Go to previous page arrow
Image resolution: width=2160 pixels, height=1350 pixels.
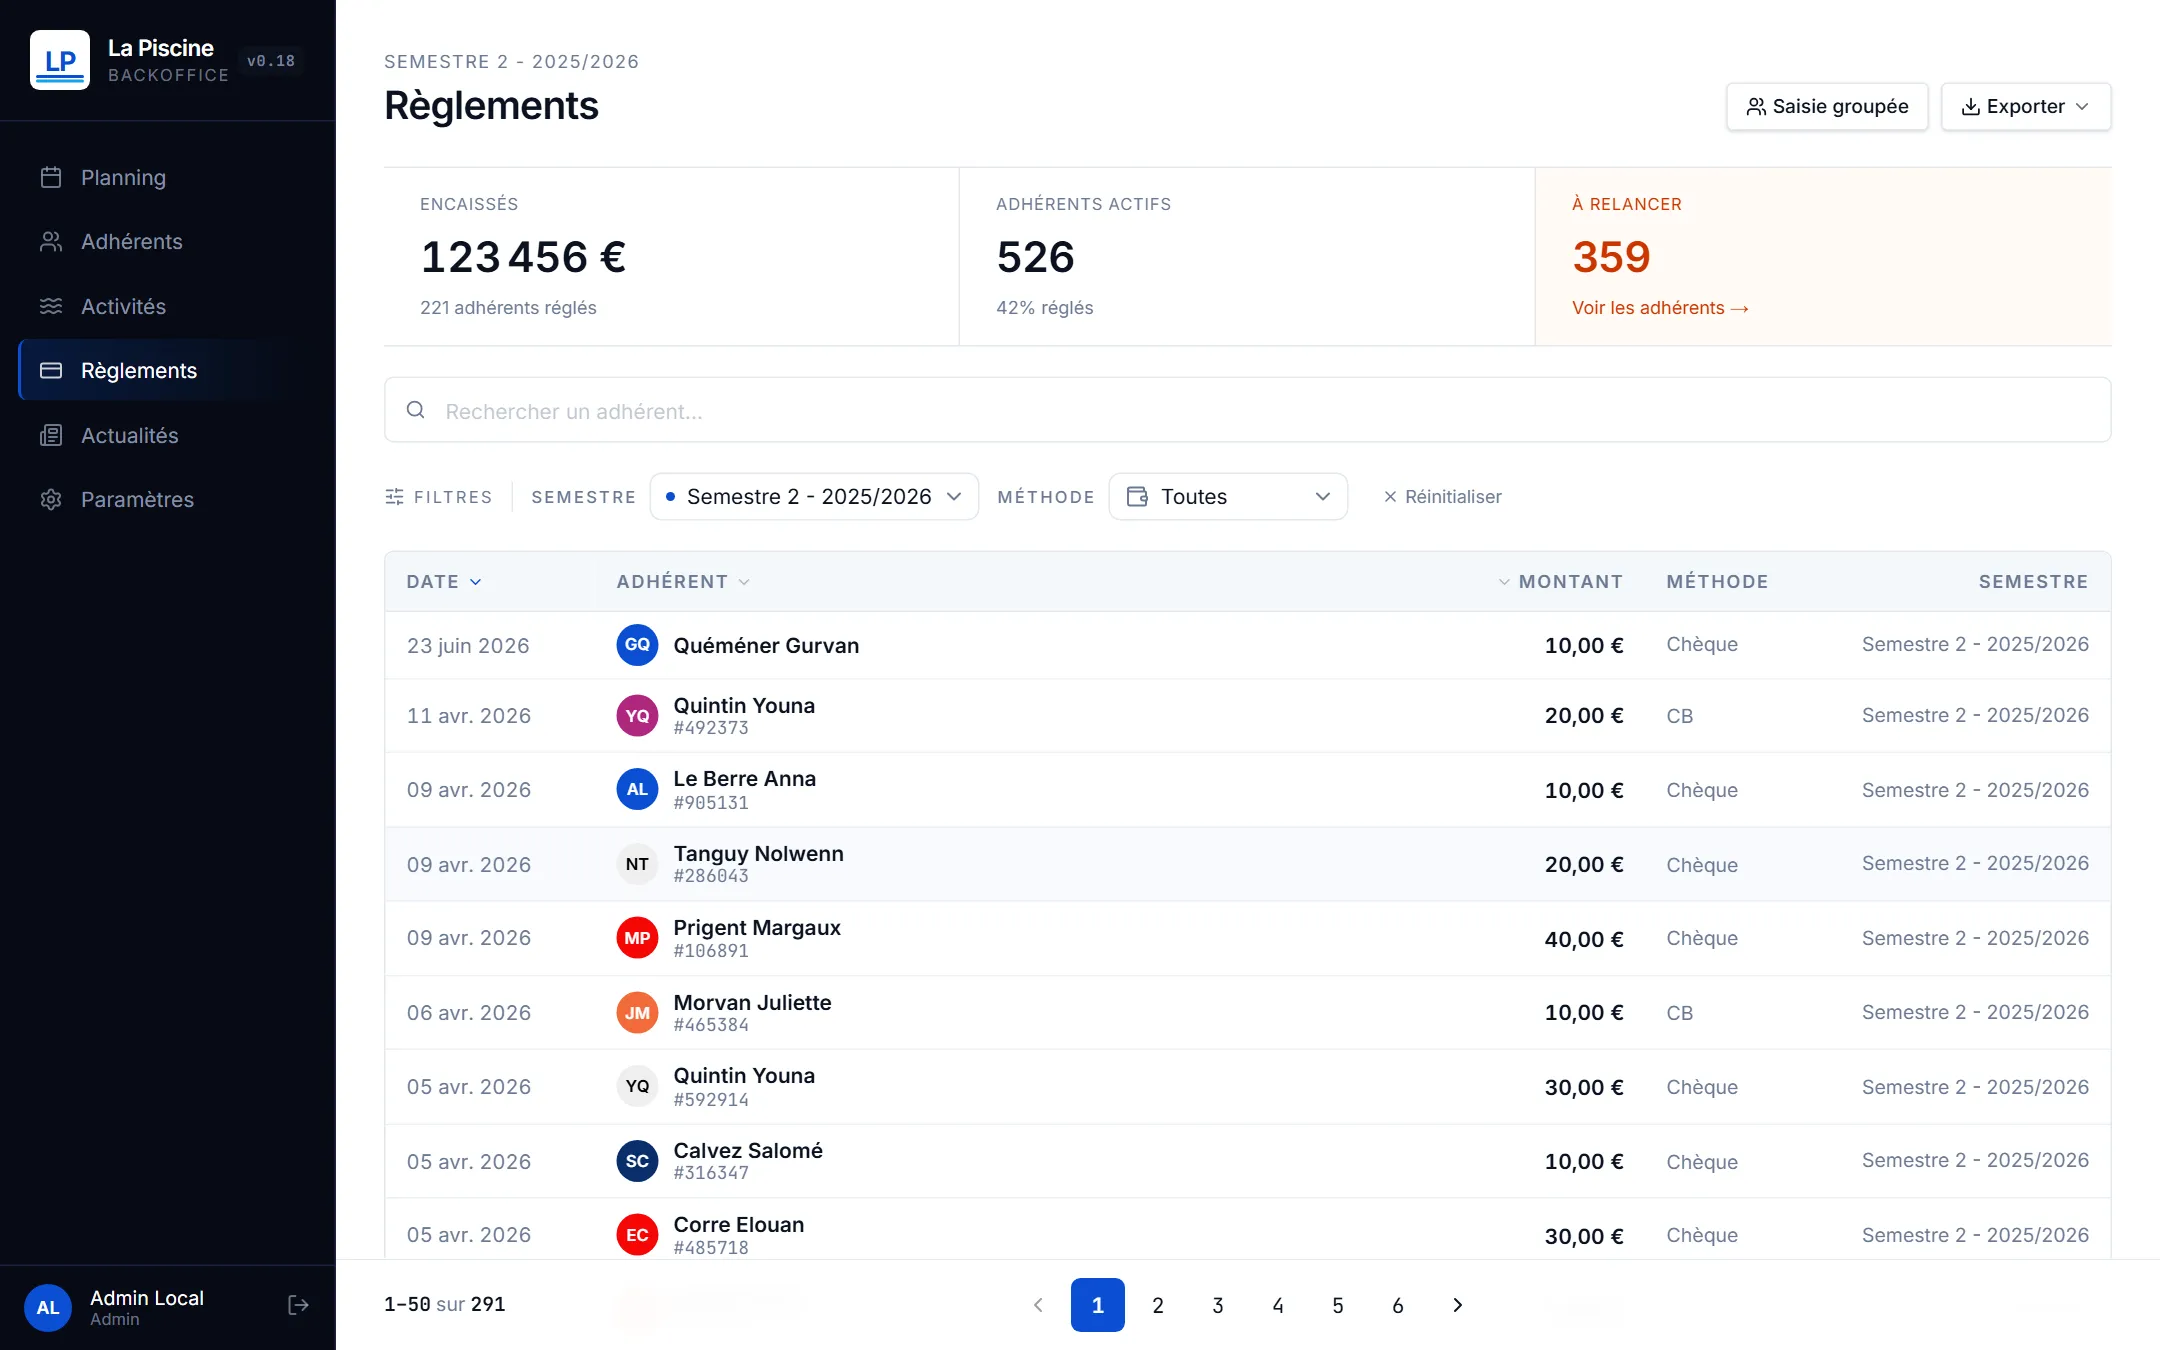pos(1038,1305)
